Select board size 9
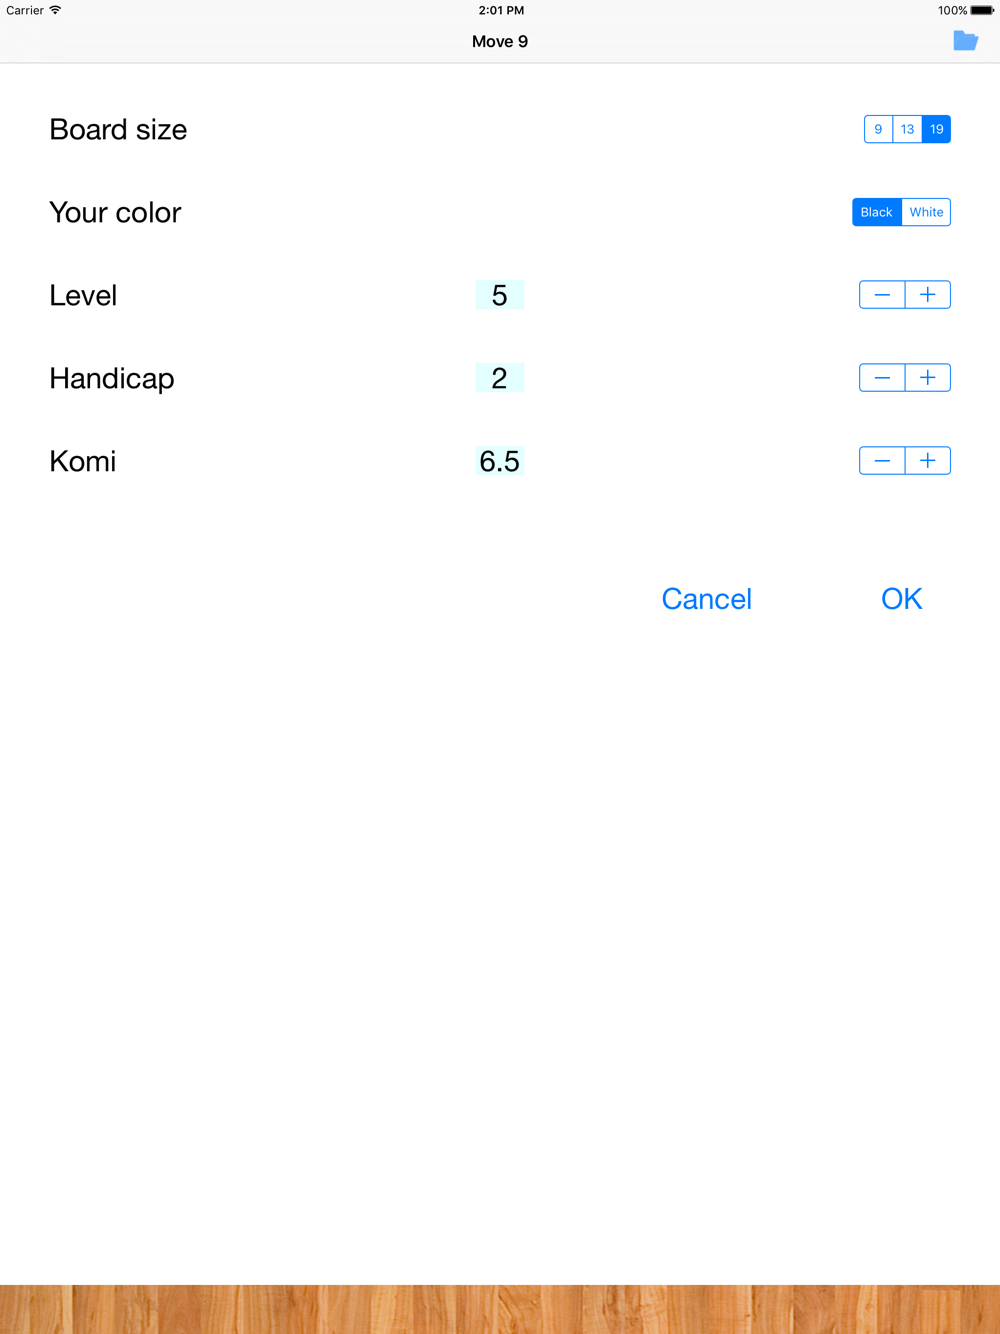This screenshot has height=1334, width=1000. (x=878, y=129)
